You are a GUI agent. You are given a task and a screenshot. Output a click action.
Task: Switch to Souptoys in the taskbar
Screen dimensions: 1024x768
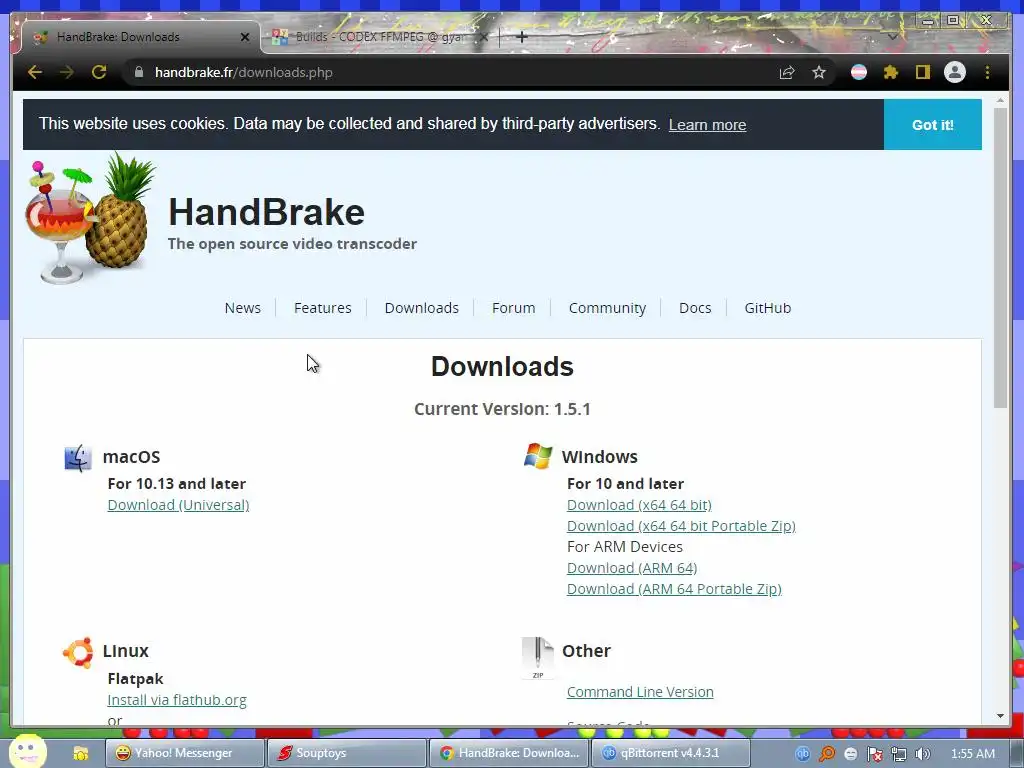click(x=346, y=753)
